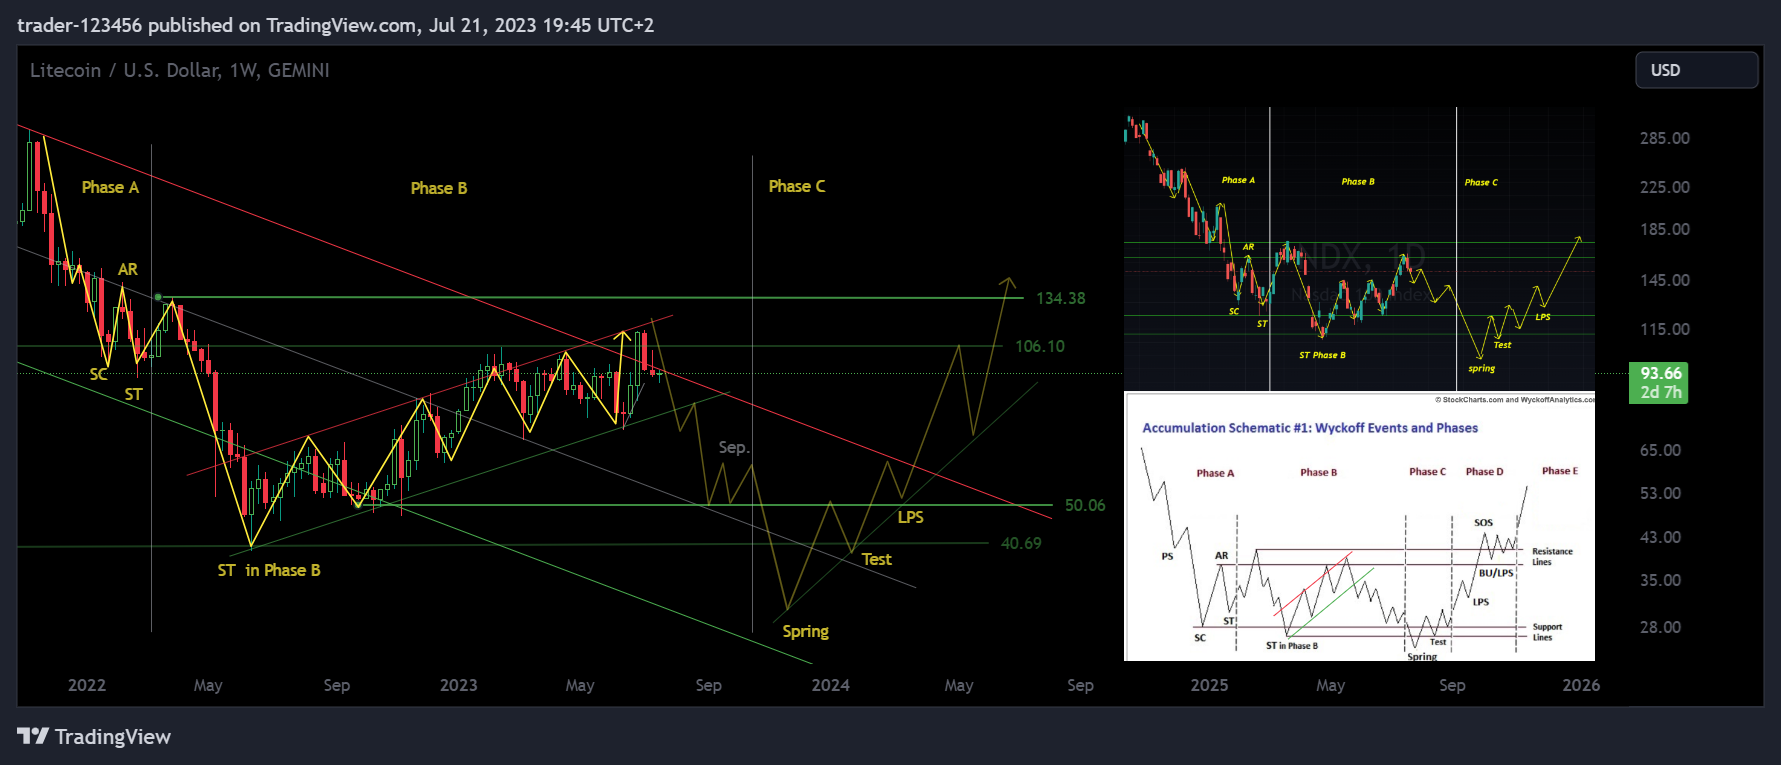Open the inset Nasdaq index chart image
Image resolution: width=1781 pixels, height=765 pixels.
(x=1359, y=249)
